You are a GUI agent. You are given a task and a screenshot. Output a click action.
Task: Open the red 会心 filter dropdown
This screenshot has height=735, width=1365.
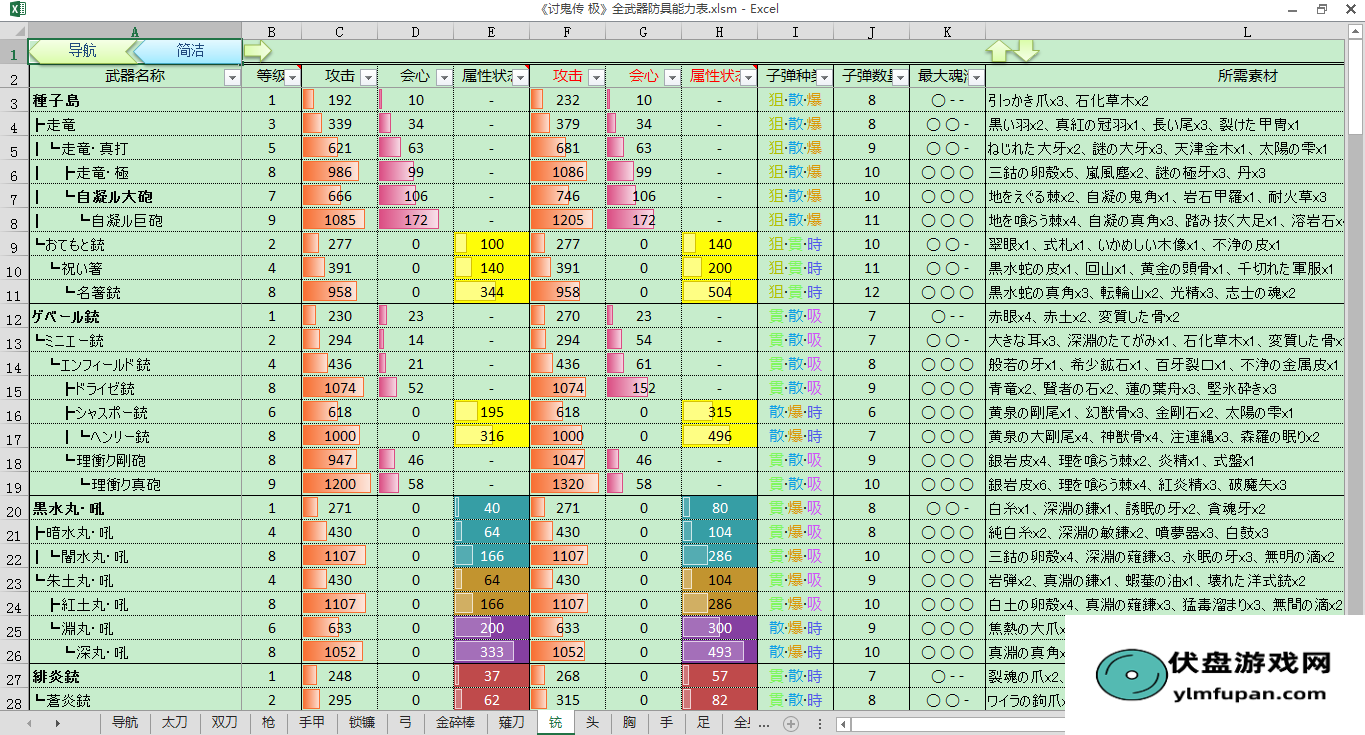pos(671,77)
